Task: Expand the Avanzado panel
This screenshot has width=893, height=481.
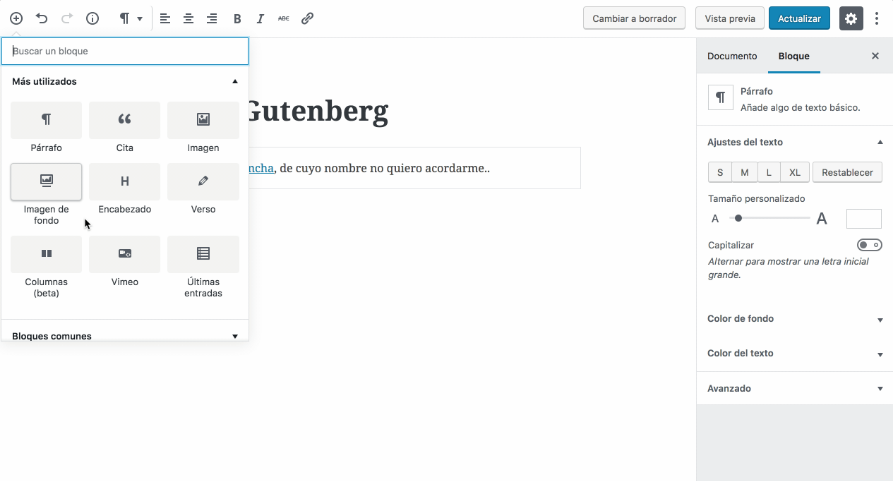Action: click(795, 388)
